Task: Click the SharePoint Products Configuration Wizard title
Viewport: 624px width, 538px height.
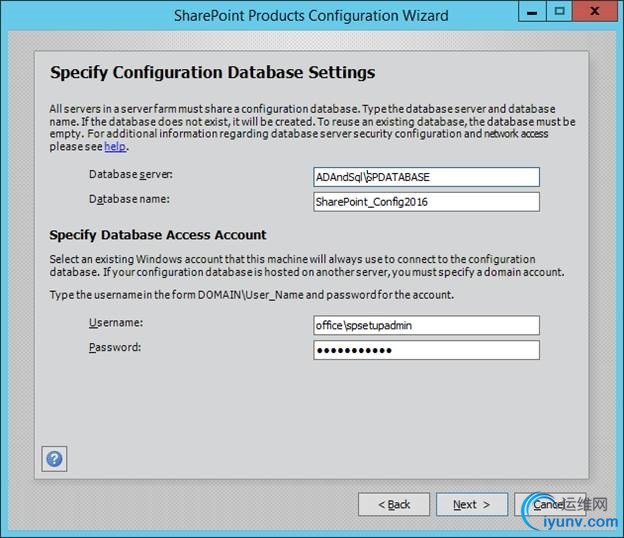Action: (311, 16)
